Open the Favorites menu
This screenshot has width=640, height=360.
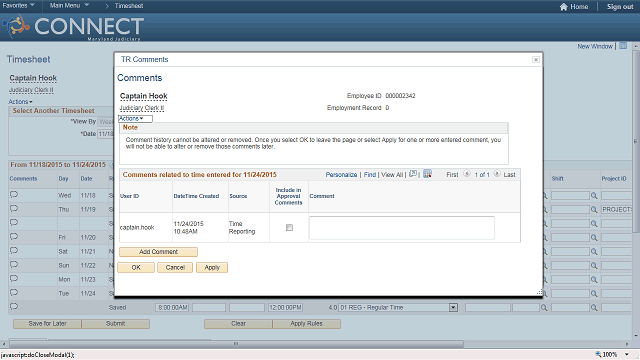(x=18, y=6)
